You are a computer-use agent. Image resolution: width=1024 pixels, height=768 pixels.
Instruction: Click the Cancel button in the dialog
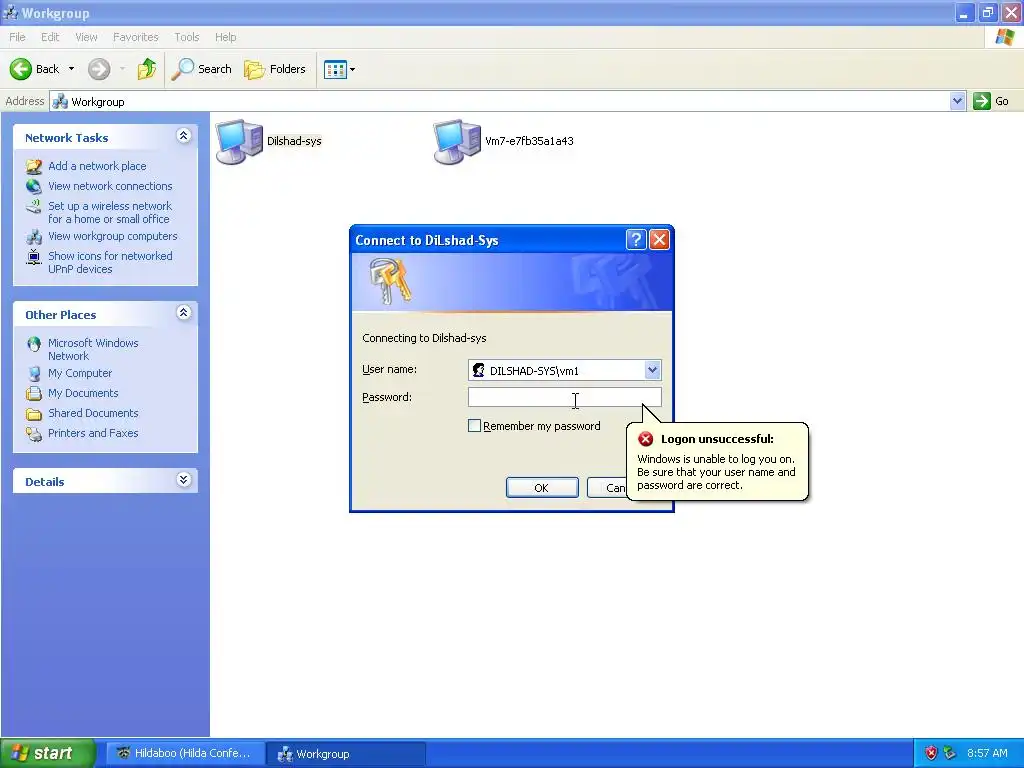607,488
